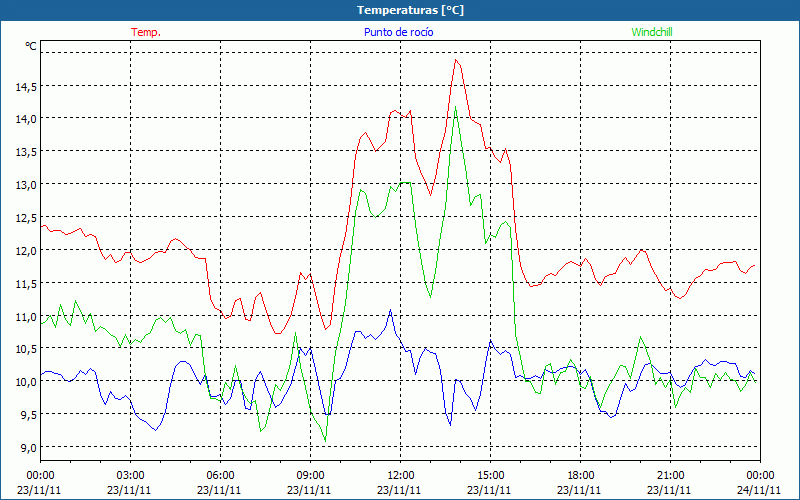Click the 03:00 time axis label

click(x=130, y=476)
